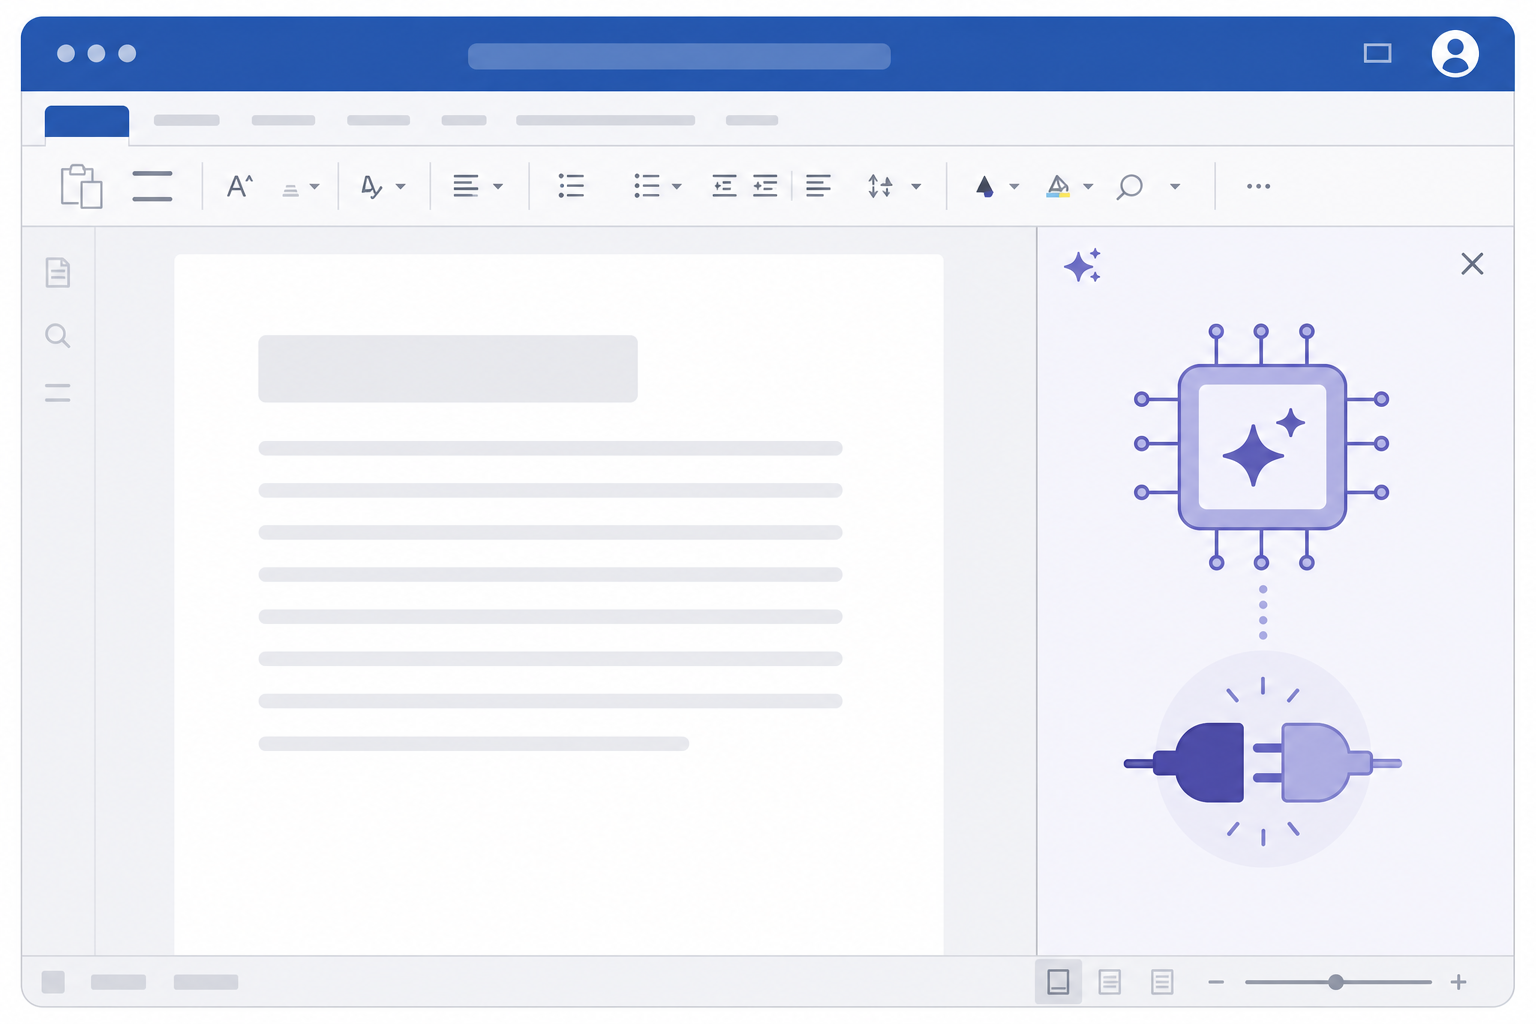
Task: Click the document page icon in left sidebar
Action: pos(58,272)
